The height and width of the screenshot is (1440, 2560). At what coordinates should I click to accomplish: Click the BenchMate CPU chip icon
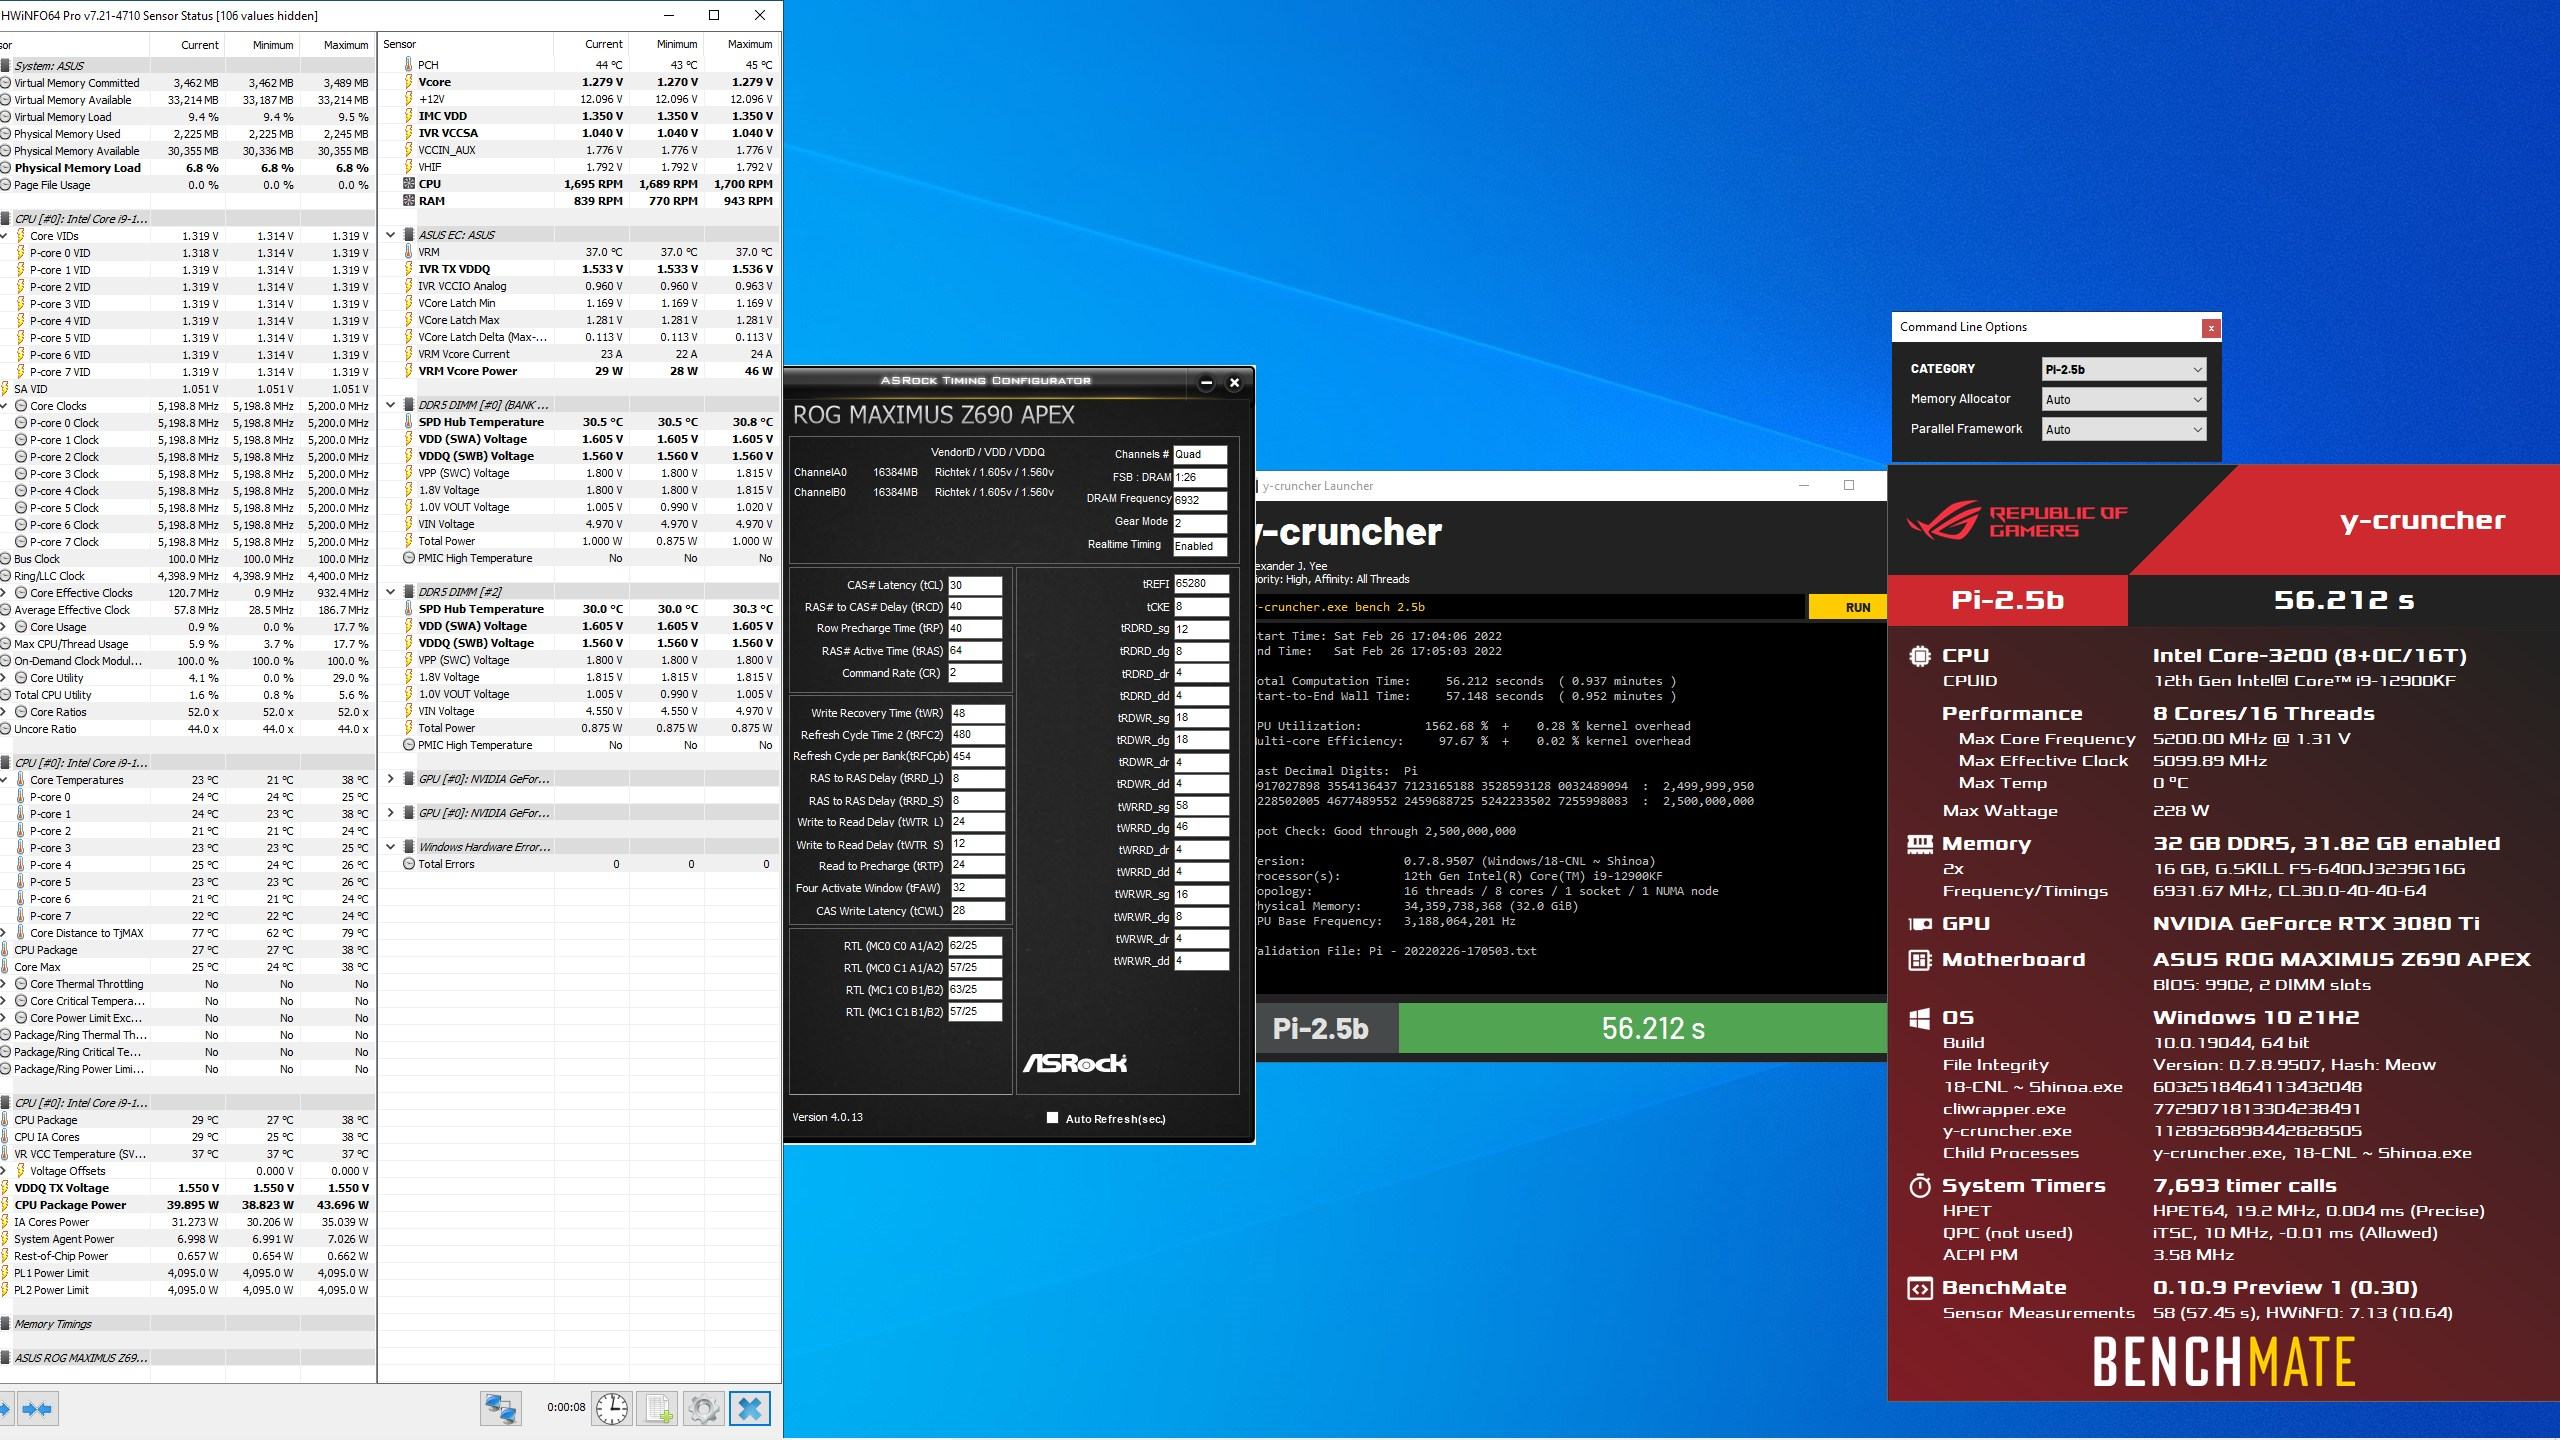[x=1919, y=657]
